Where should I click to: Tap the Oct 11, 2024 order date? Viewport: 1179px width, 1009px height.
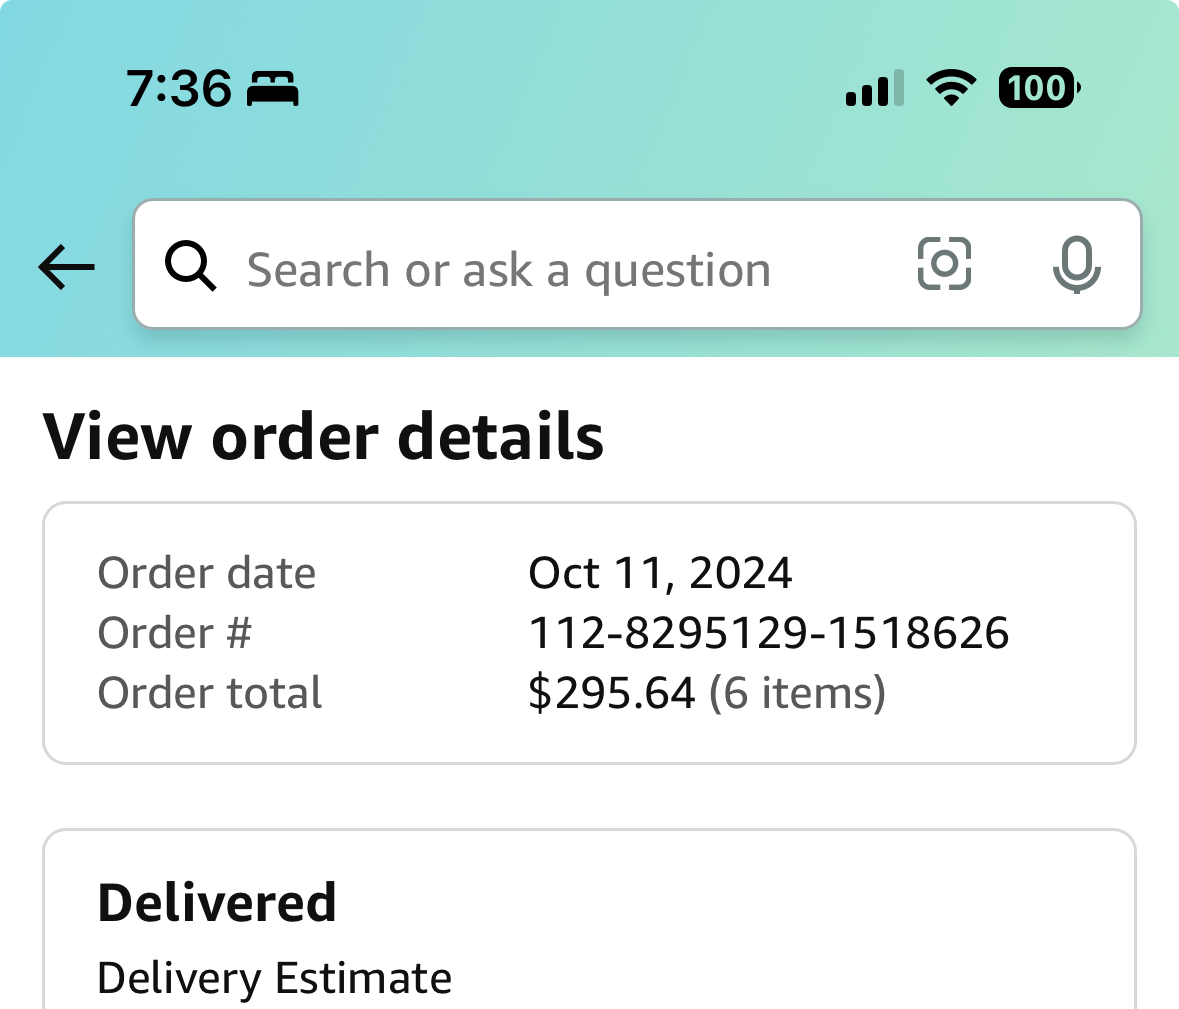(x=660, y=573)
